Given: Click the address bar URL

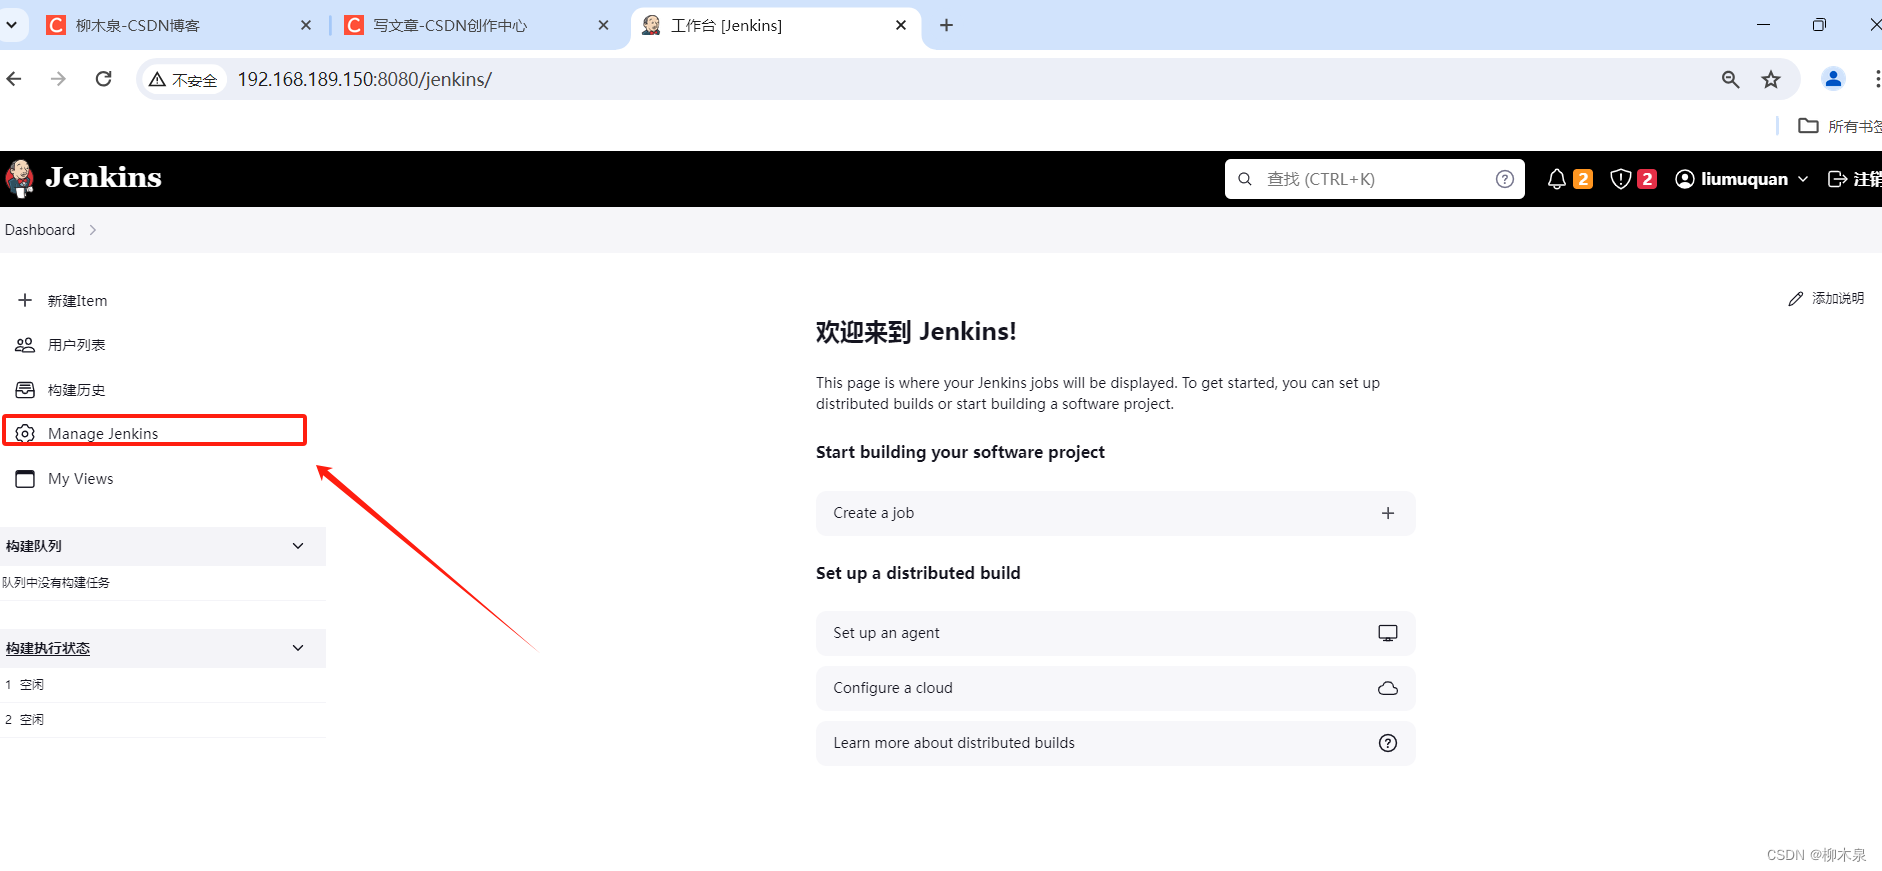Looking at the screenshot, I should coord(364,79).
